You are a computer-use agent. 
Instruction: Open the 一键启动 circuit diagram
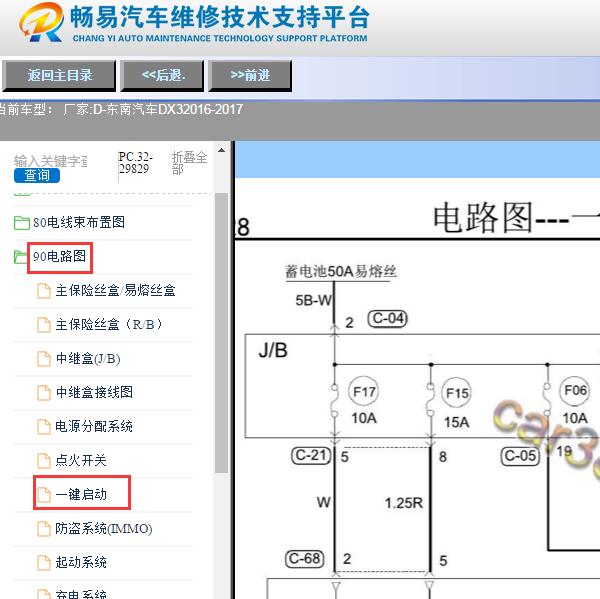coord(81,495)
